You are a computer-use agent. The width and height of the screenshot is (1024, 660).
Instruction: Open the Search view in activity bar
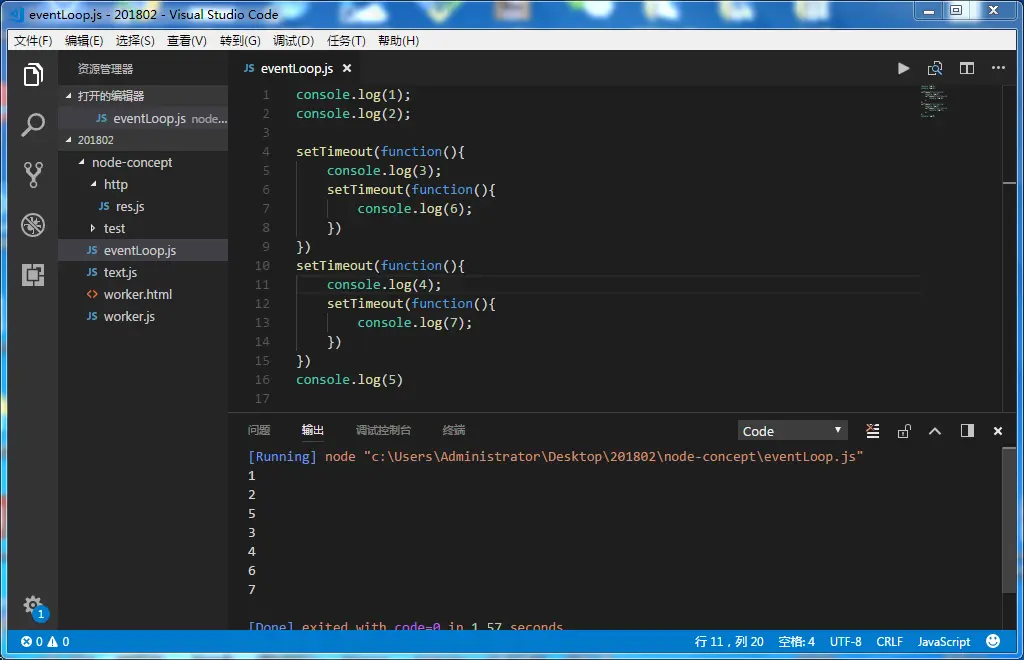(x=33, y=125)
